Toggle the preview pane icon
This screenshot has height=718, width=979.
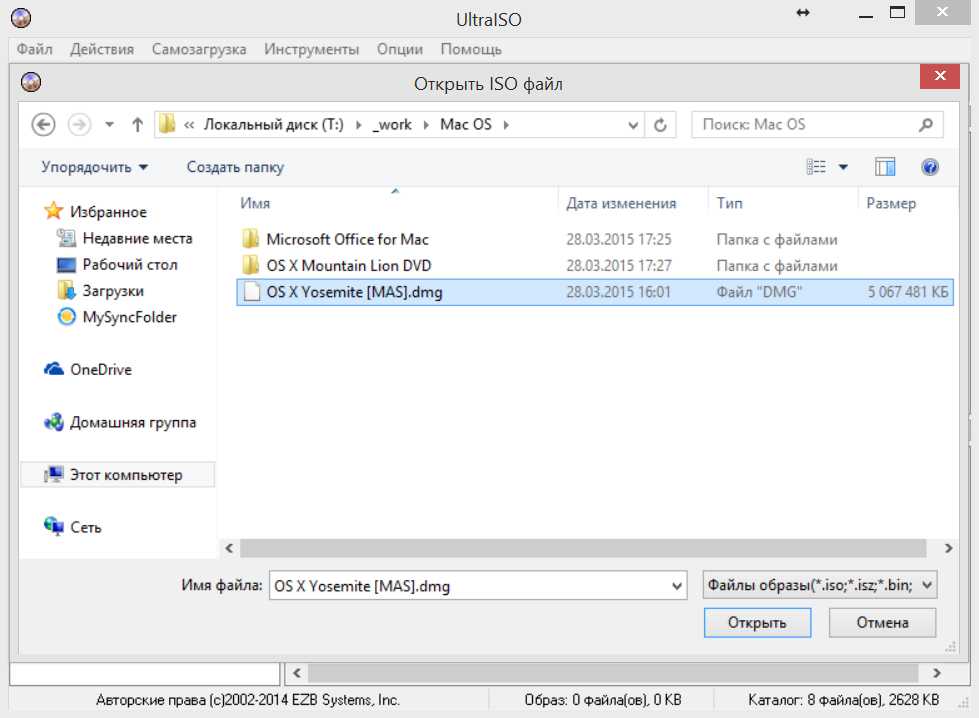point(885,167)
